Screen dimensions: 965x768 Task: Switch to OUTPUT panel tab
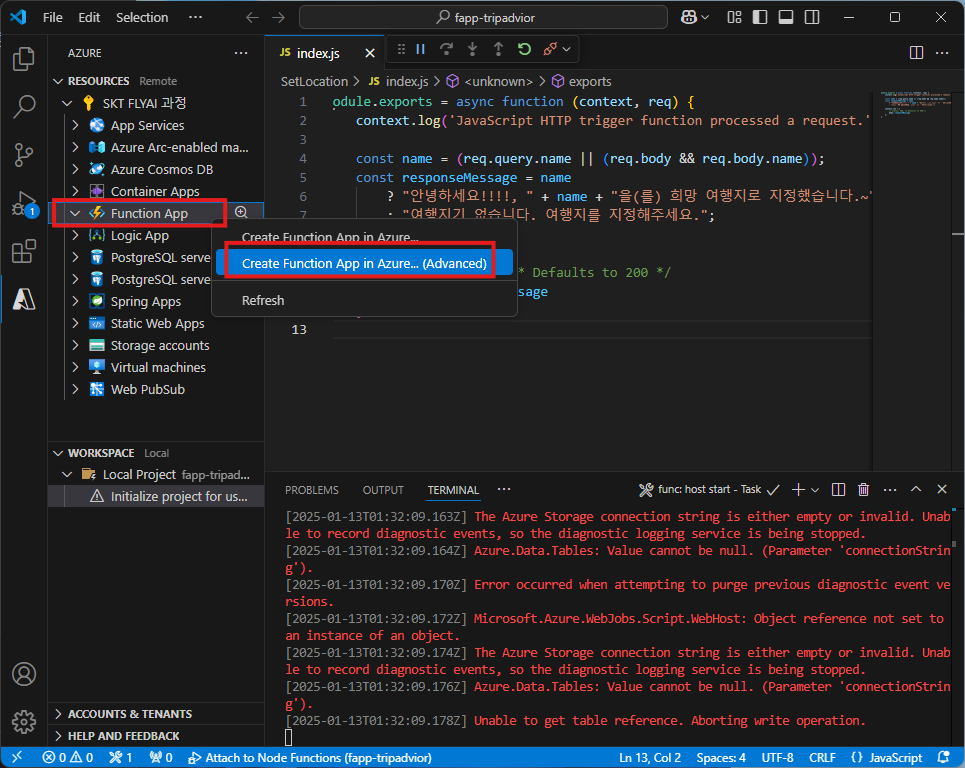(x=383, y=490)
